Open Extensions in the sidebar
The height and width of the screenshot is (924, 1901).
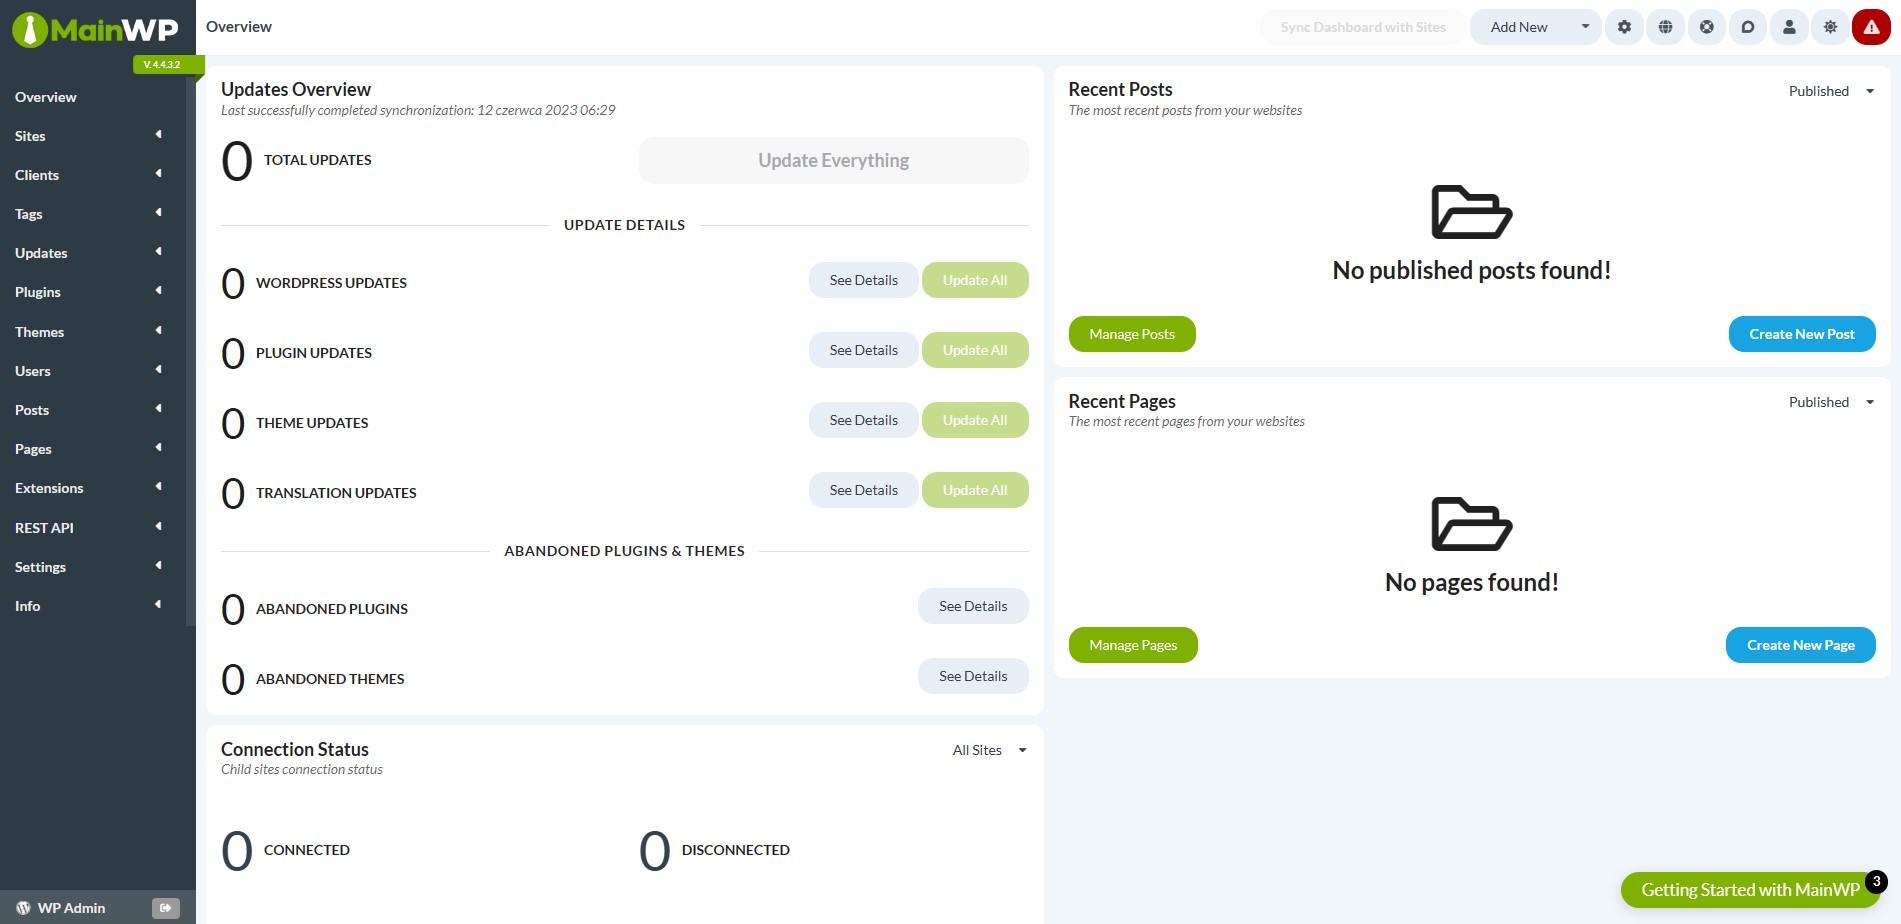click(49, 488)
